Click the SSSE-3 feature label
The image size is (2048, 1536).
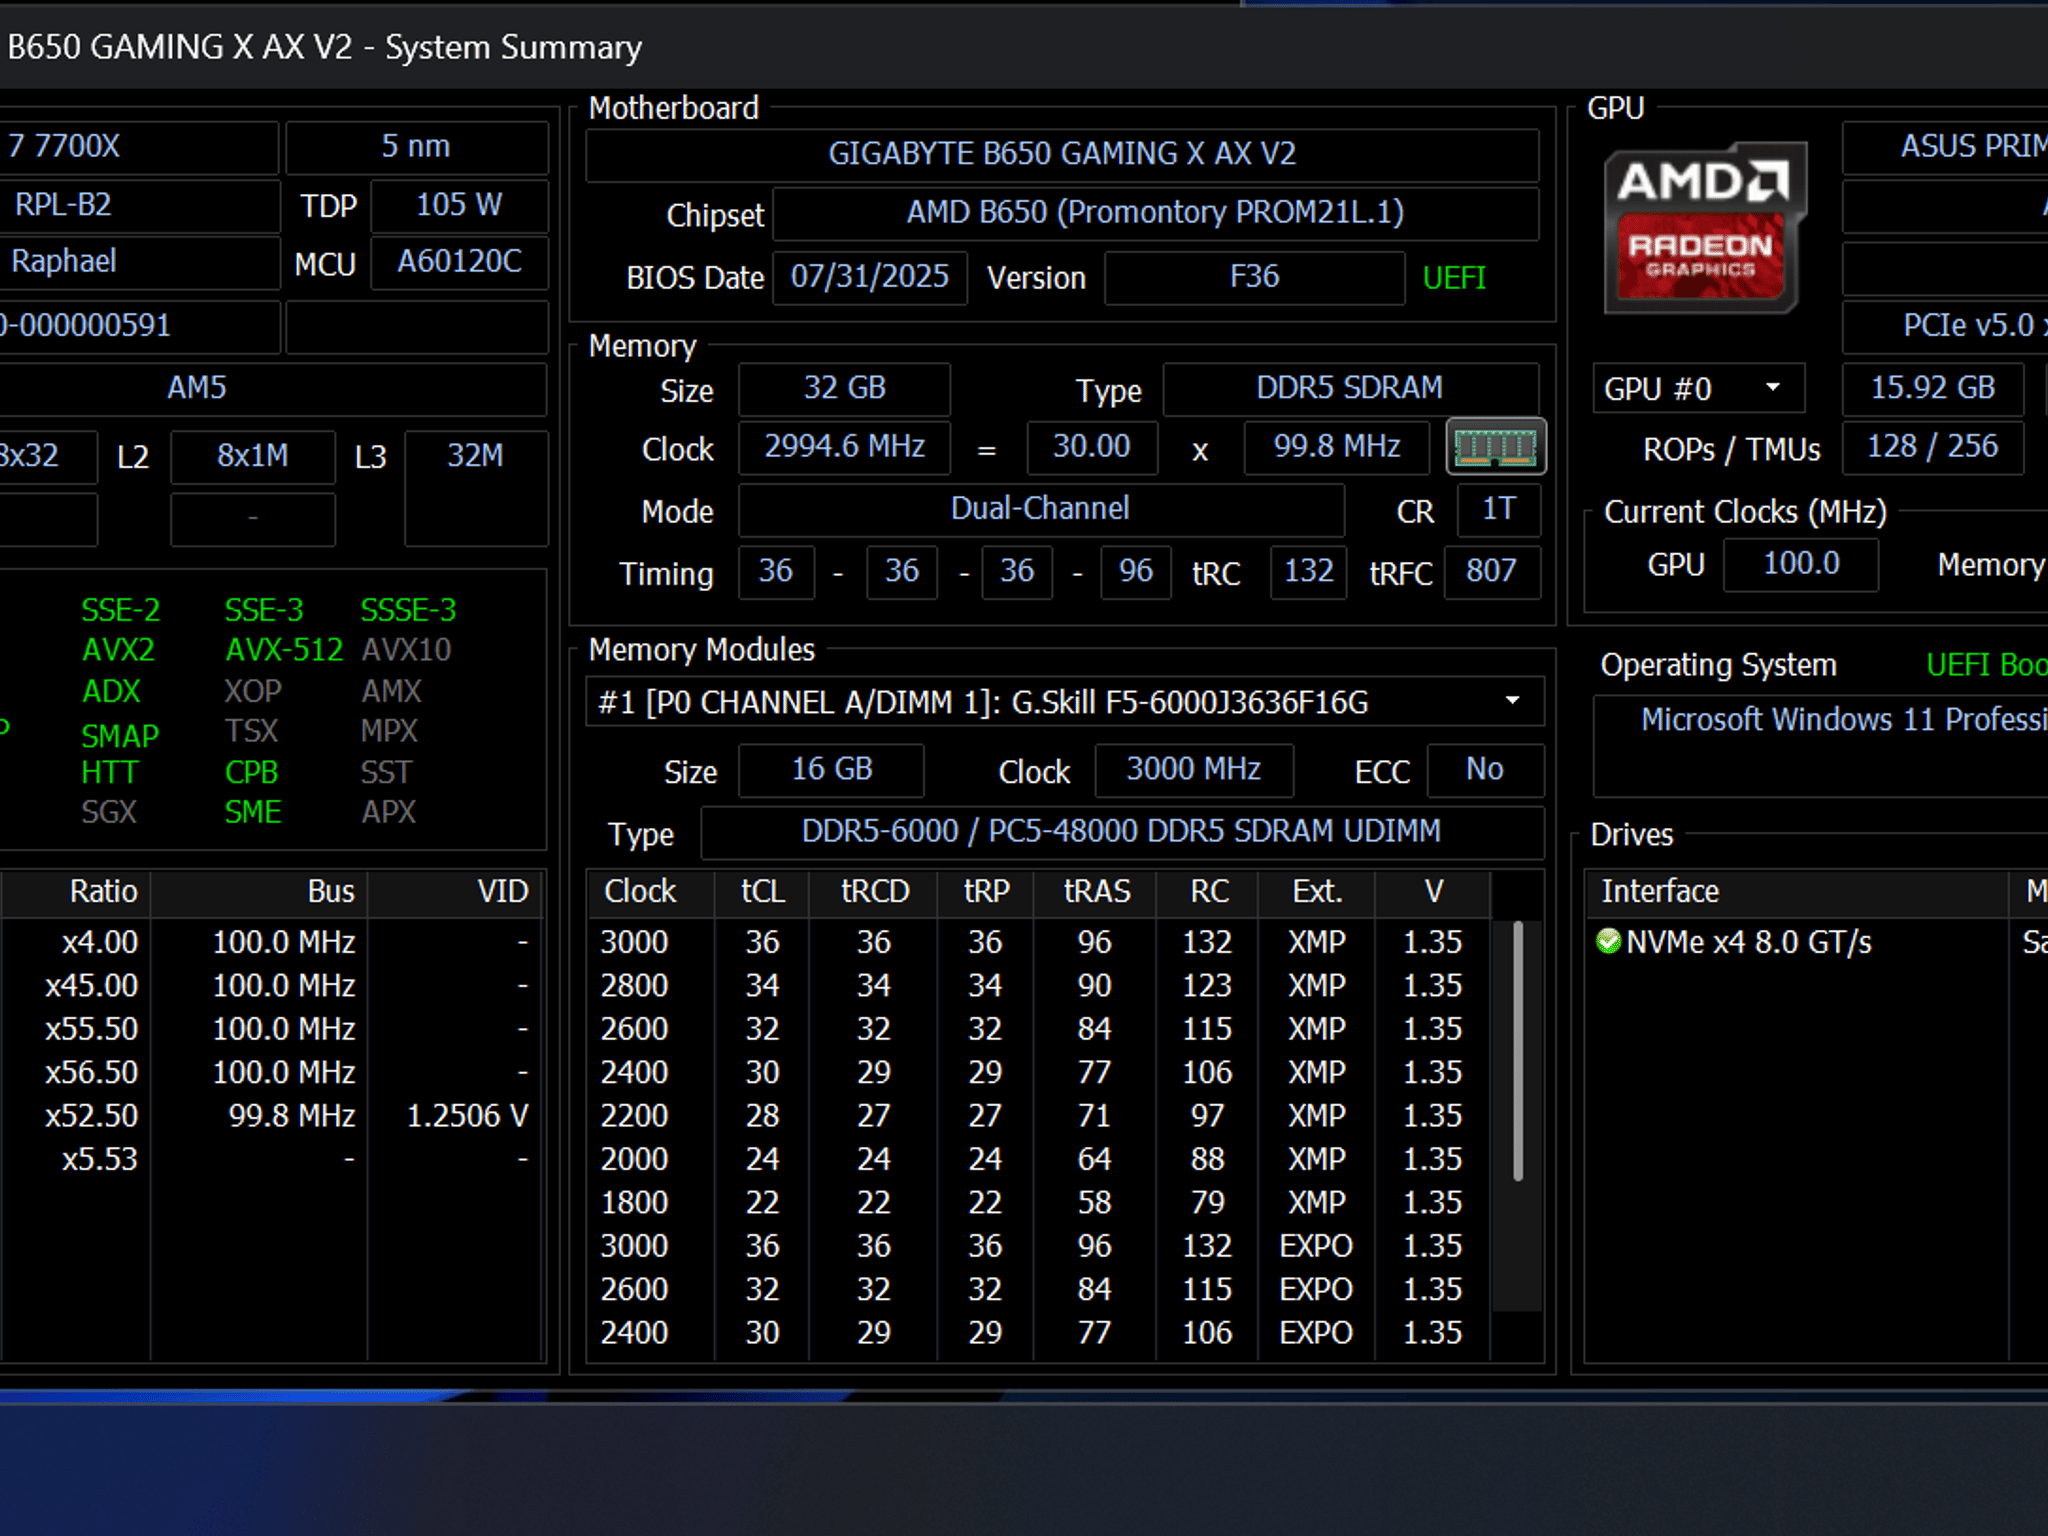pos(408,610)
